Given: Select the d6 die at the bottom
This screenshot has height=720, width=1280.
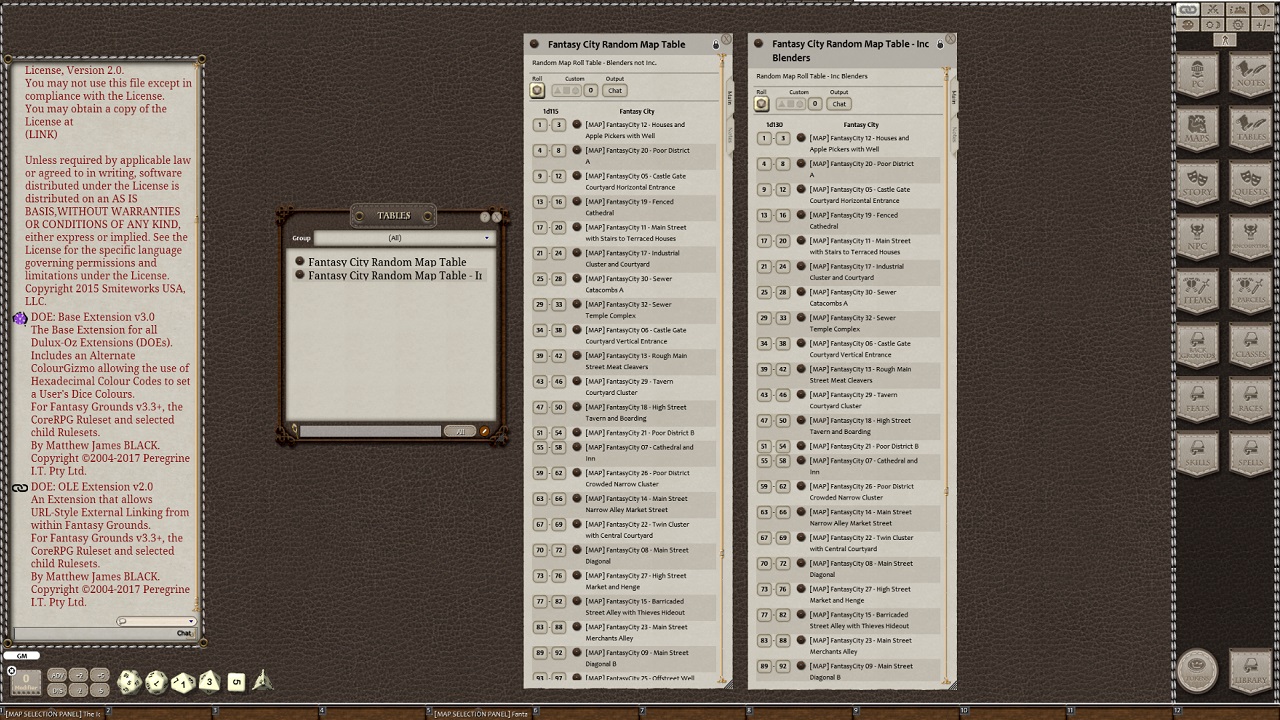Looking at the screenshot, I should click(x=237, y=683).
